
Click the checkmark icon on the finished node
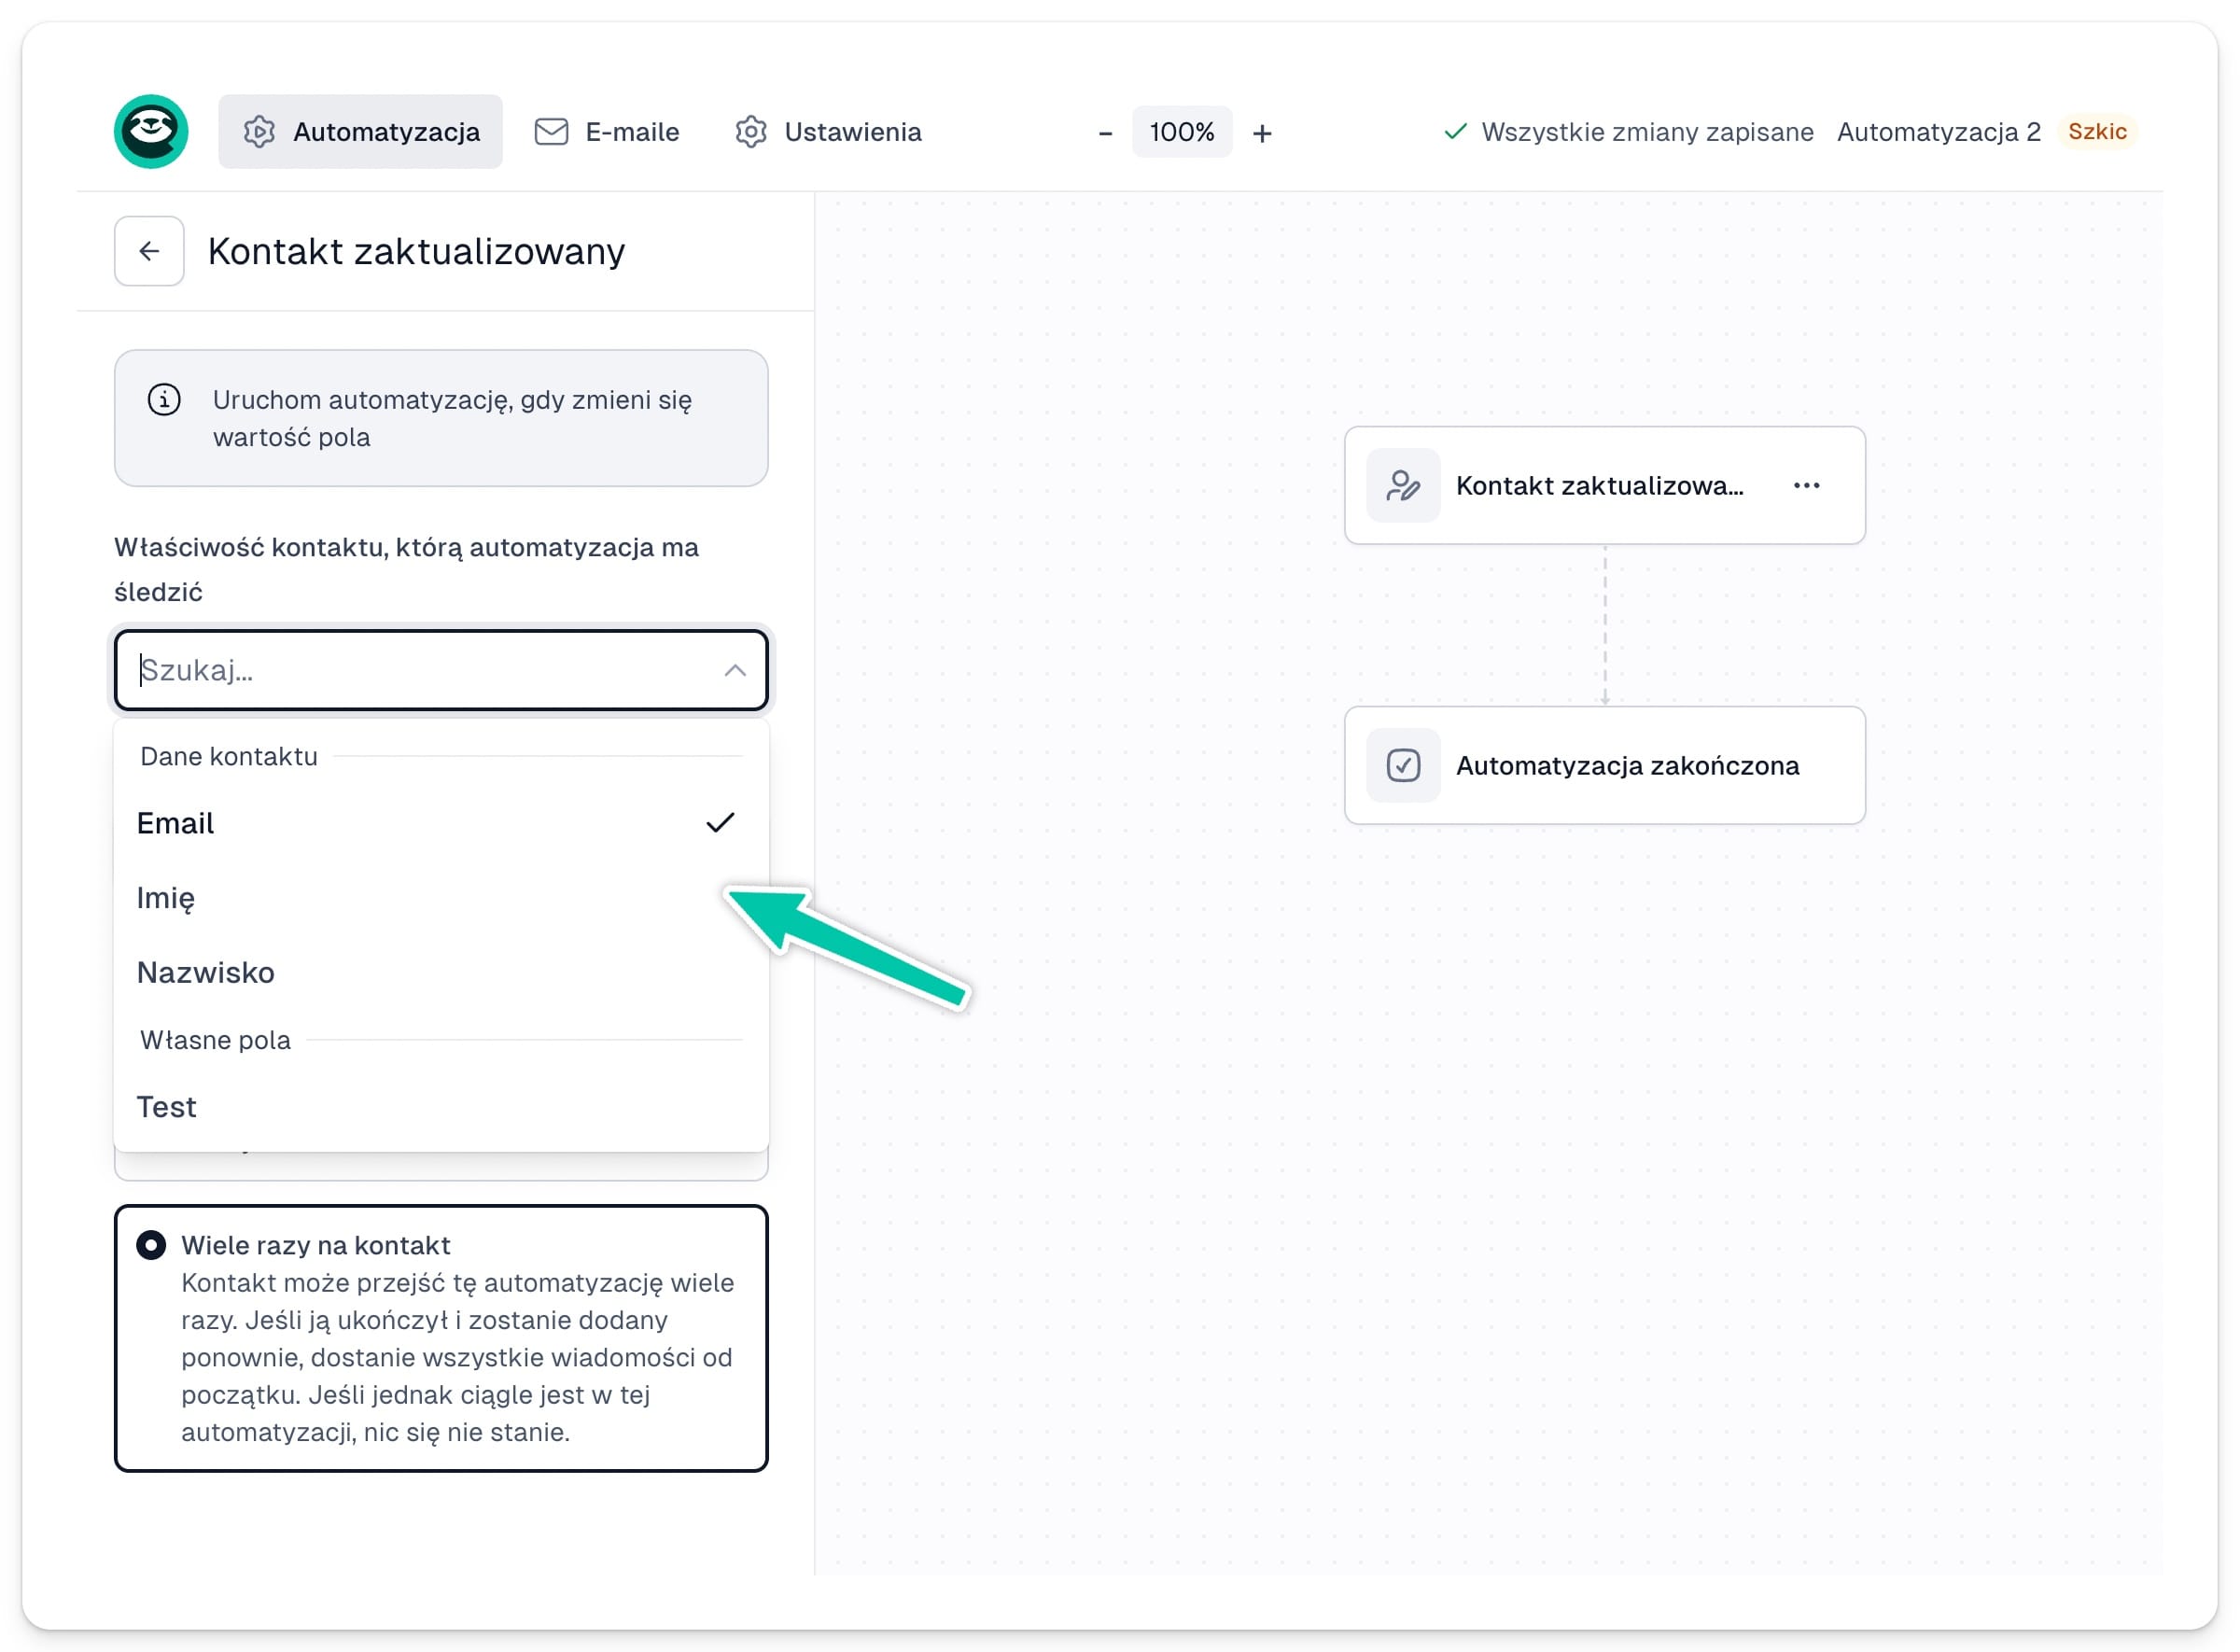coord(1403,766)
